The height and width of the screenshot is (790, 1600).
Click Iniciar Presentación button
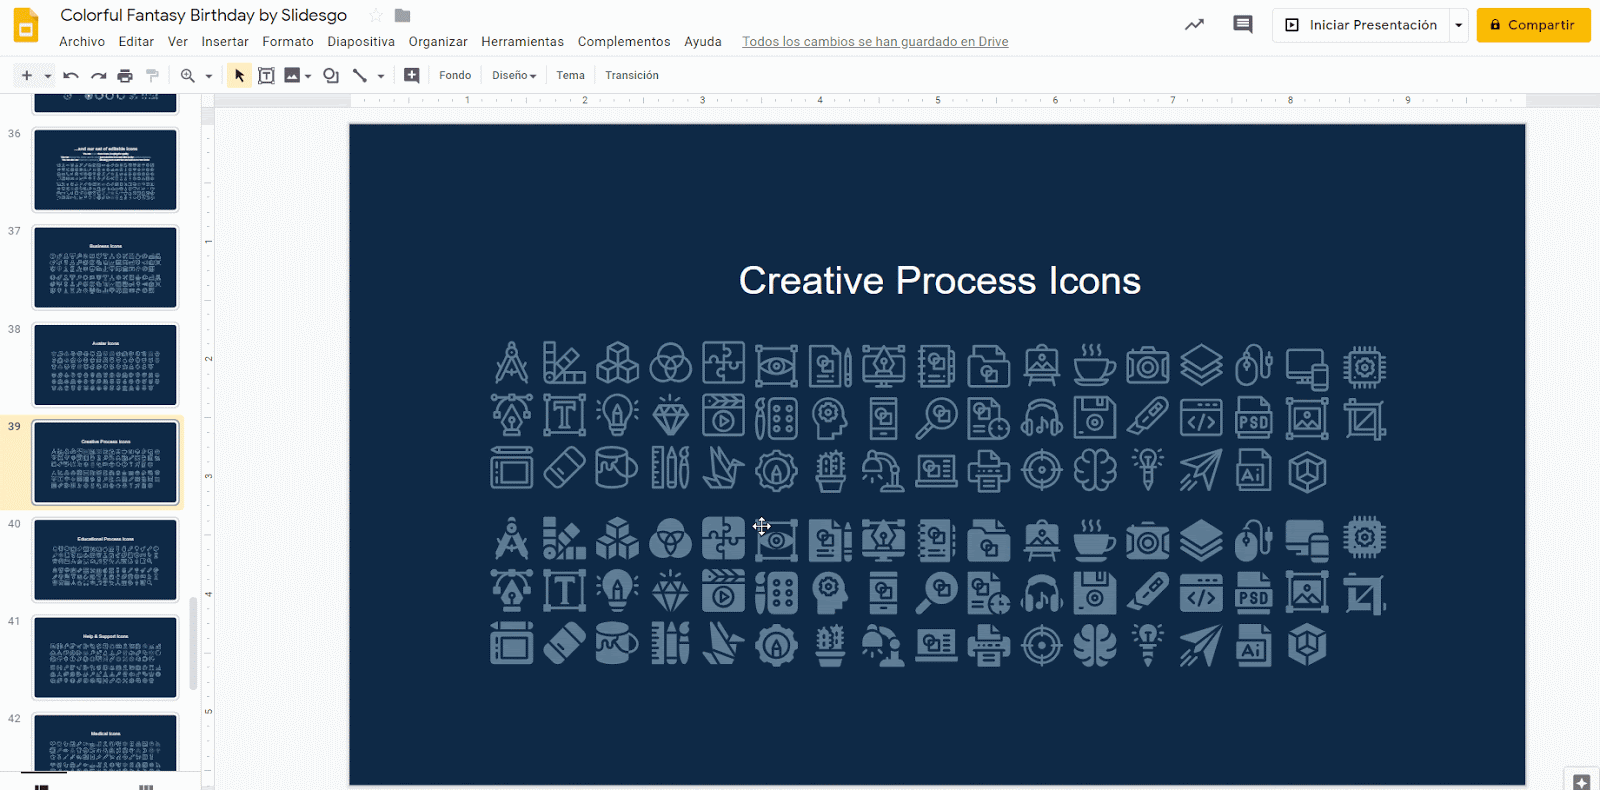coord(1361,25)
